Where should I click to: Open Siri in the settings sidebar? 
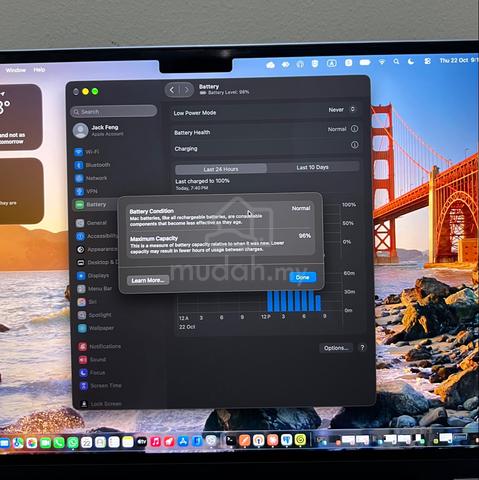(x=87, y=302)
